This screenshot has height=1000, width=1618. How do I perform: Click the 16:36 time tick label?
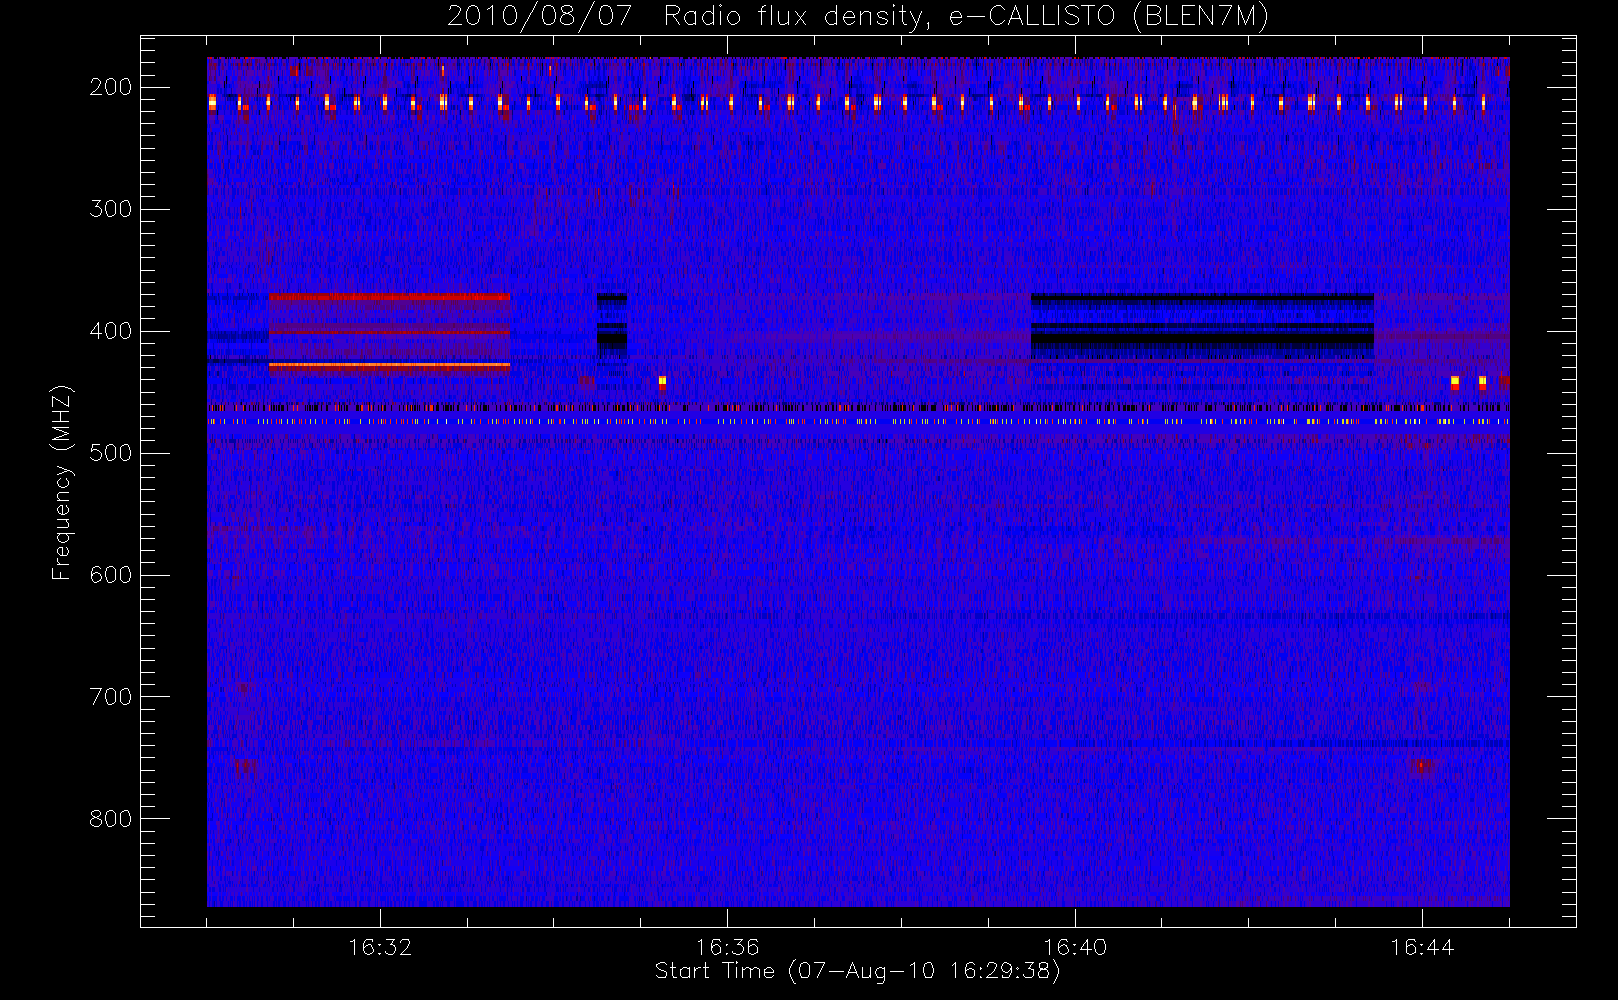[727, 946]
